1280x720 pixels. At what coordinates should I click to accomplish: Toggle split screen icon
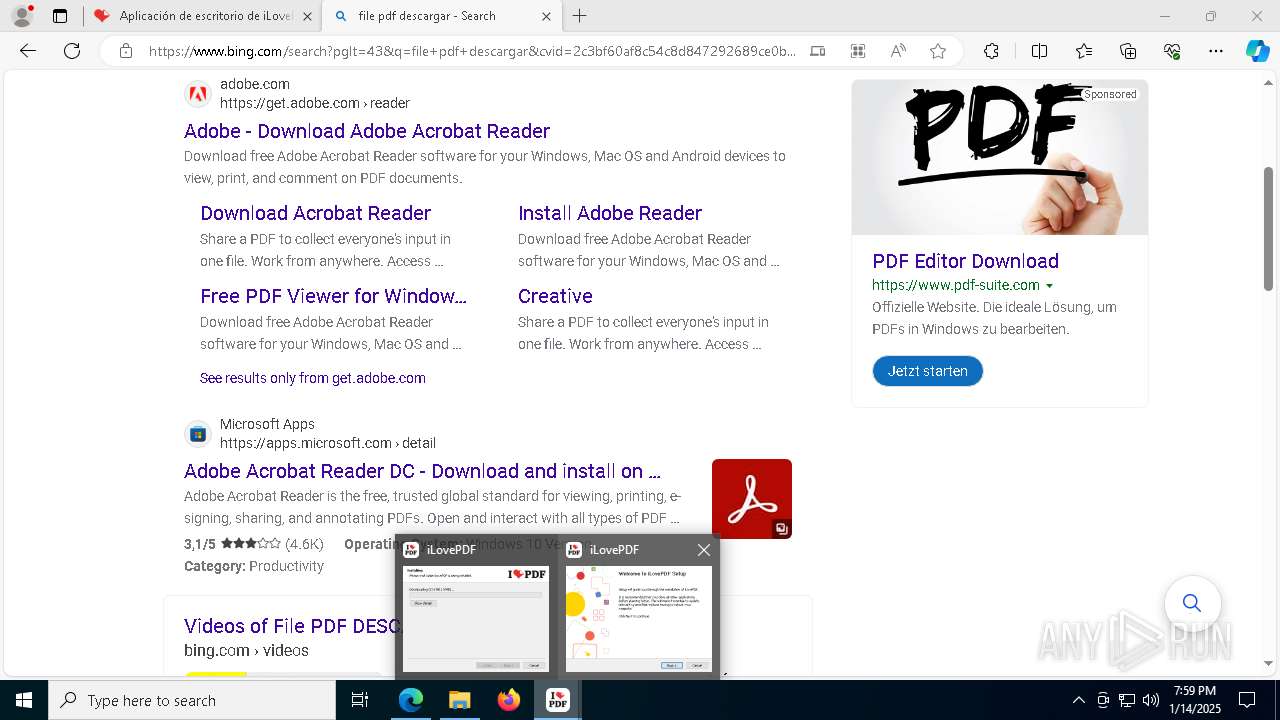click(1039, 51)
